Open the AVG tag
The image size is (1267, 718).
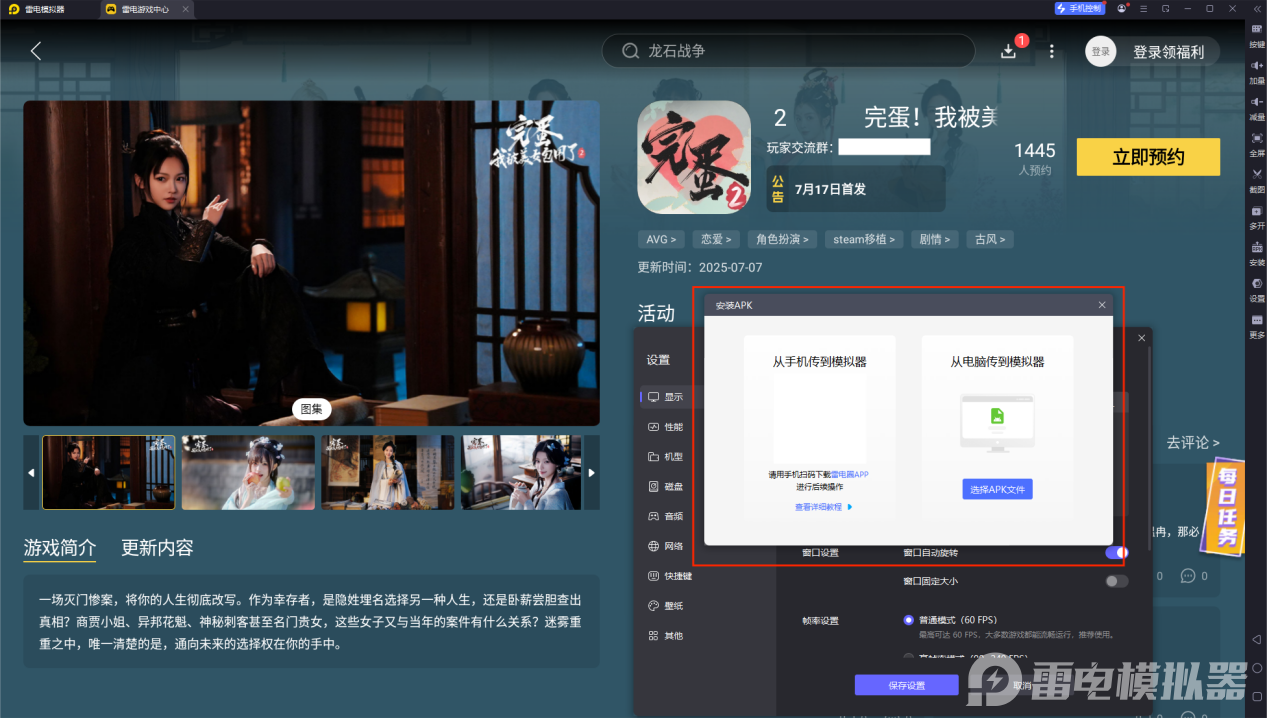[x=661, y=239]
